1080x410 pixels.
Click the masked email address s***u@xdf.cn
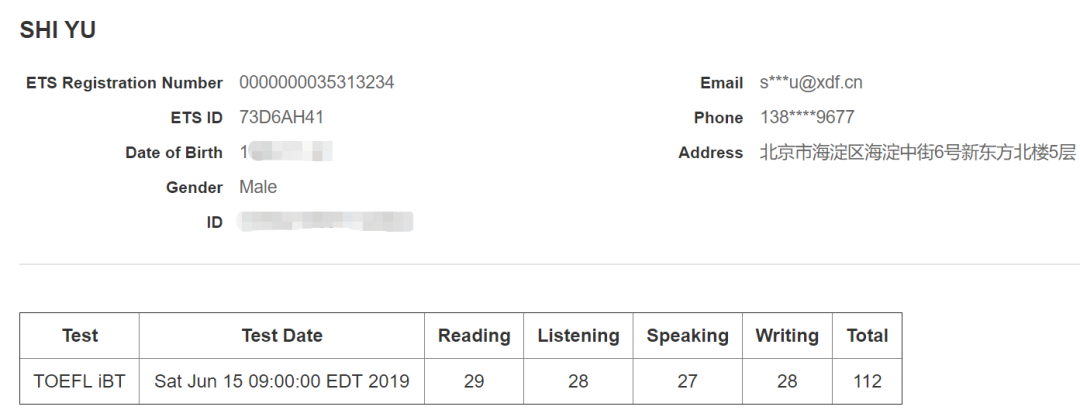(811, 83)
